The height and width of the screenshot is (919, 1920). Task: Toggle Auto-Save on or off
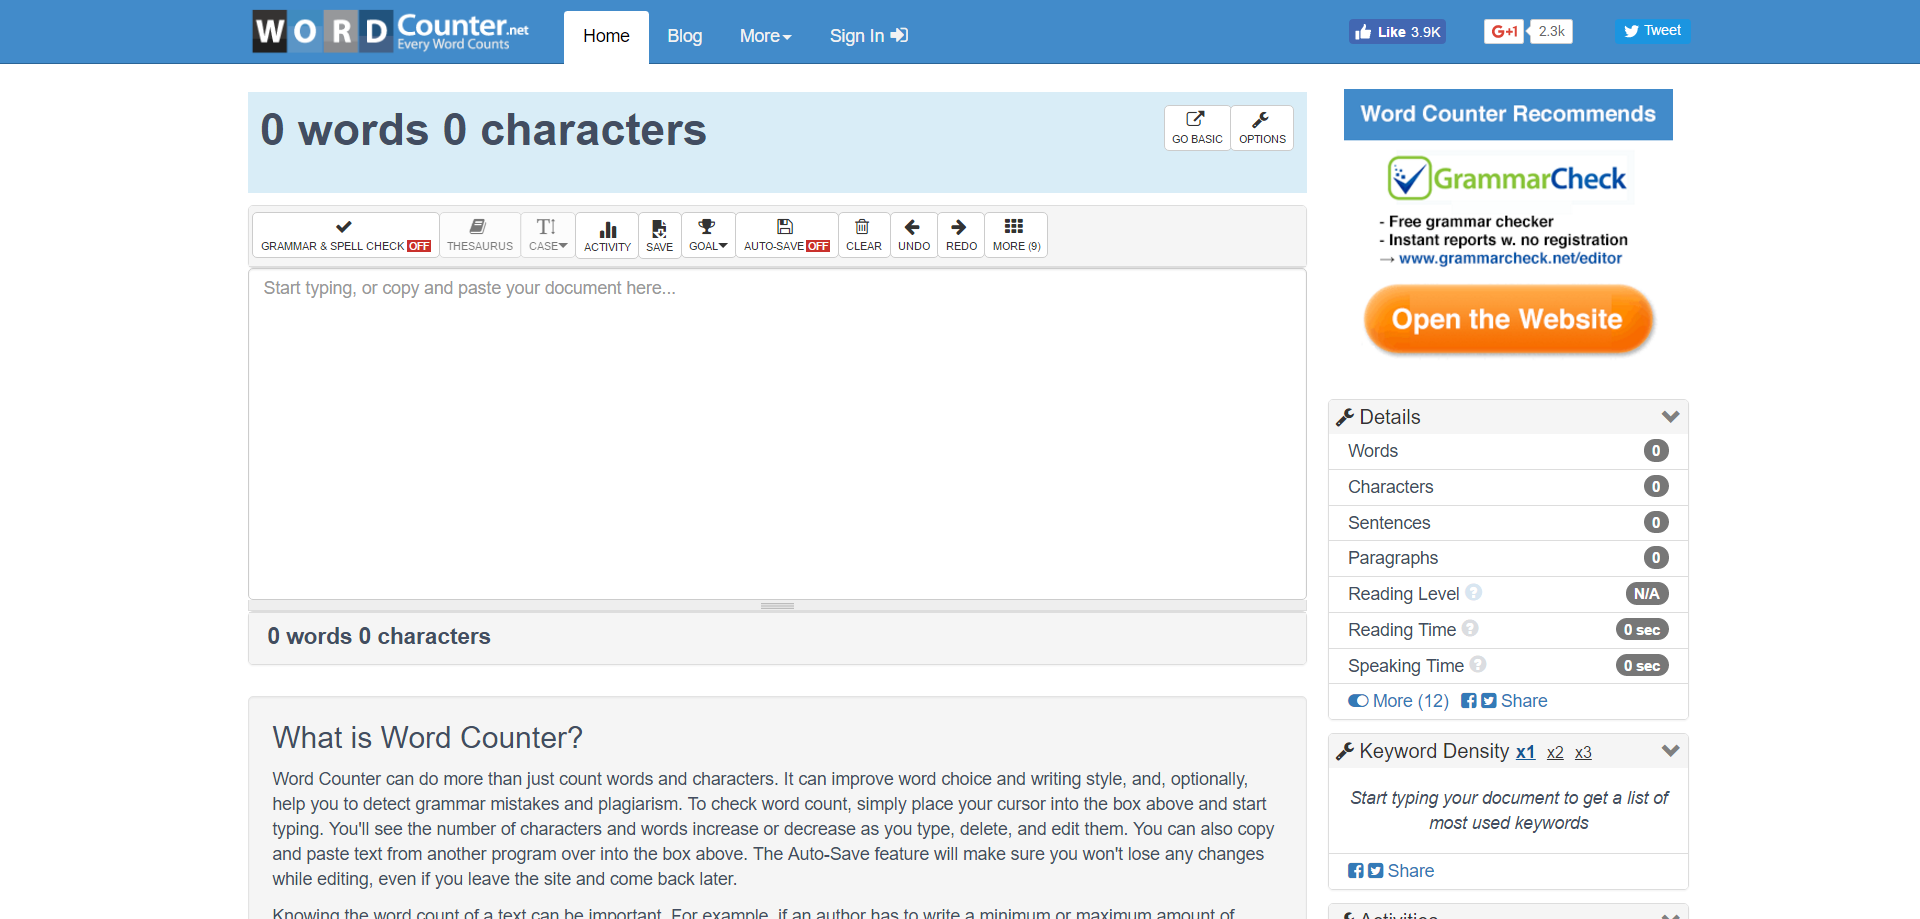787,235
